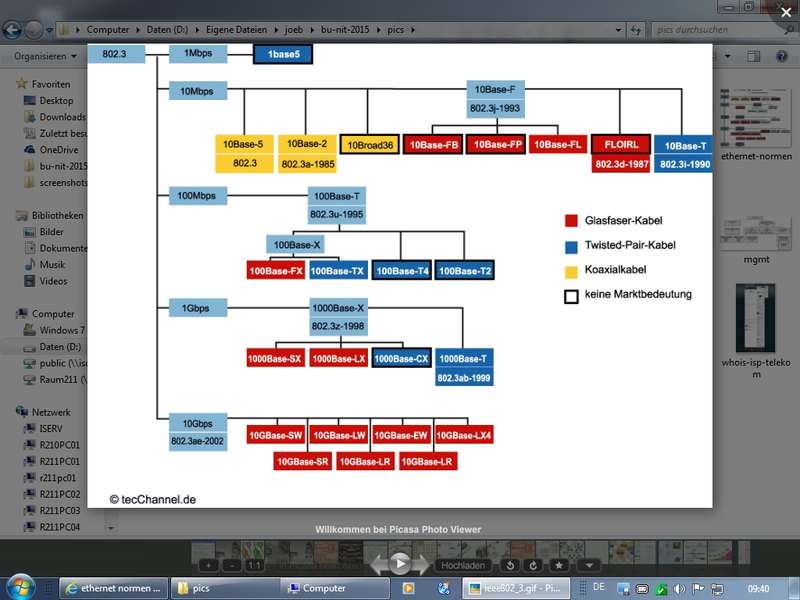Expand breadcrumb arrow after joeb

[312, 30]
